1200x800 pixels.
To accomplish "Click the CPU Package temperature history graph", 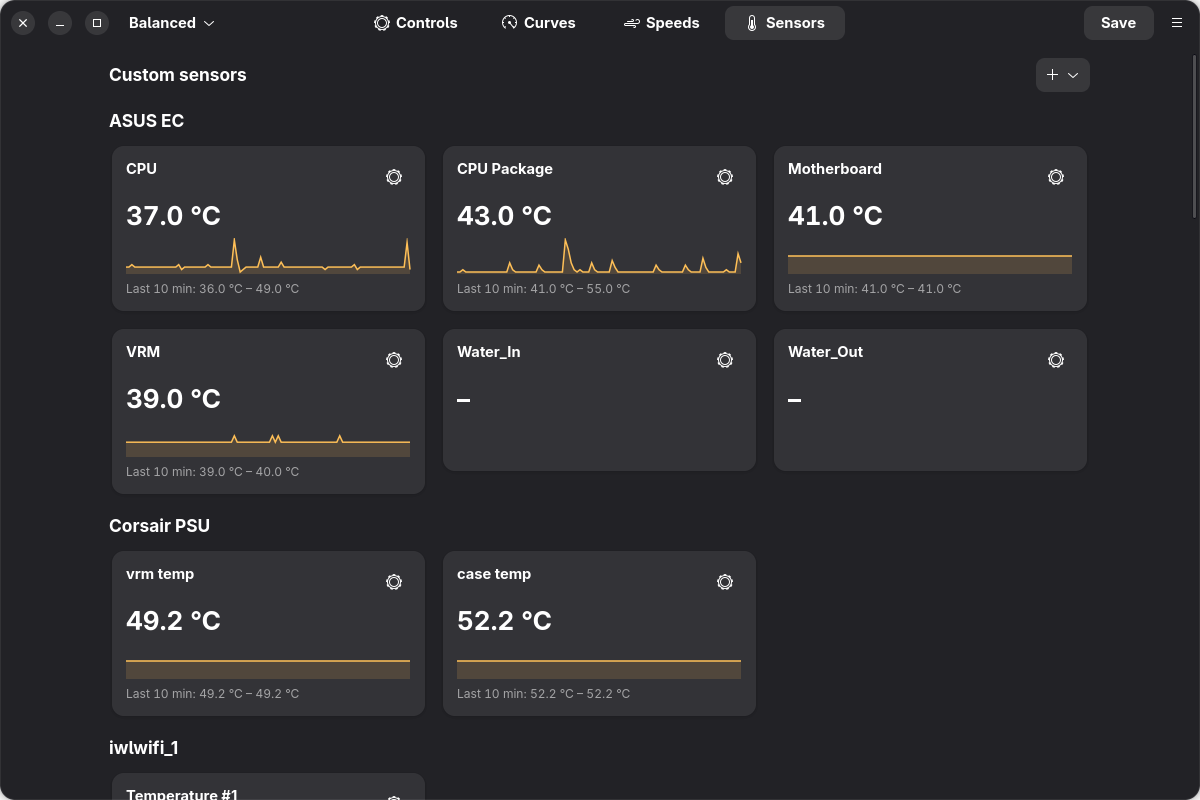I will [599, 255].
